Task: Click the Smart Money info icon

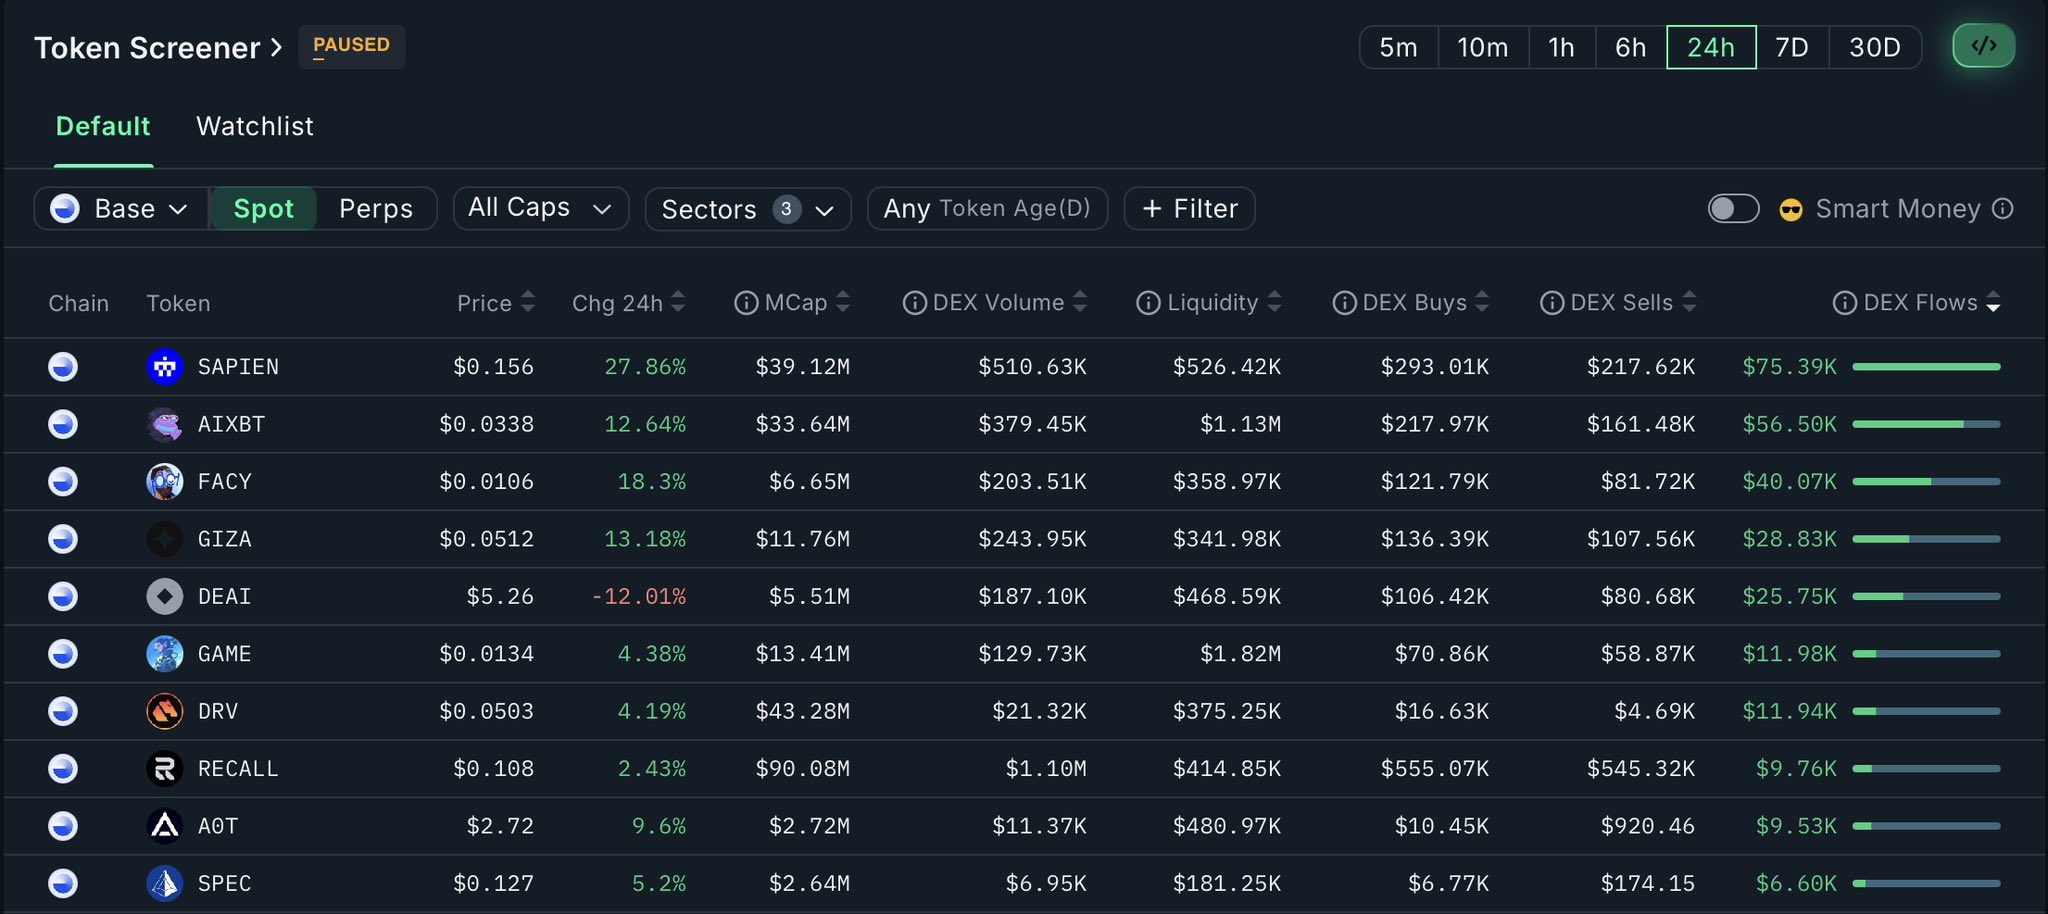Action: click(x=2002, y=208)
